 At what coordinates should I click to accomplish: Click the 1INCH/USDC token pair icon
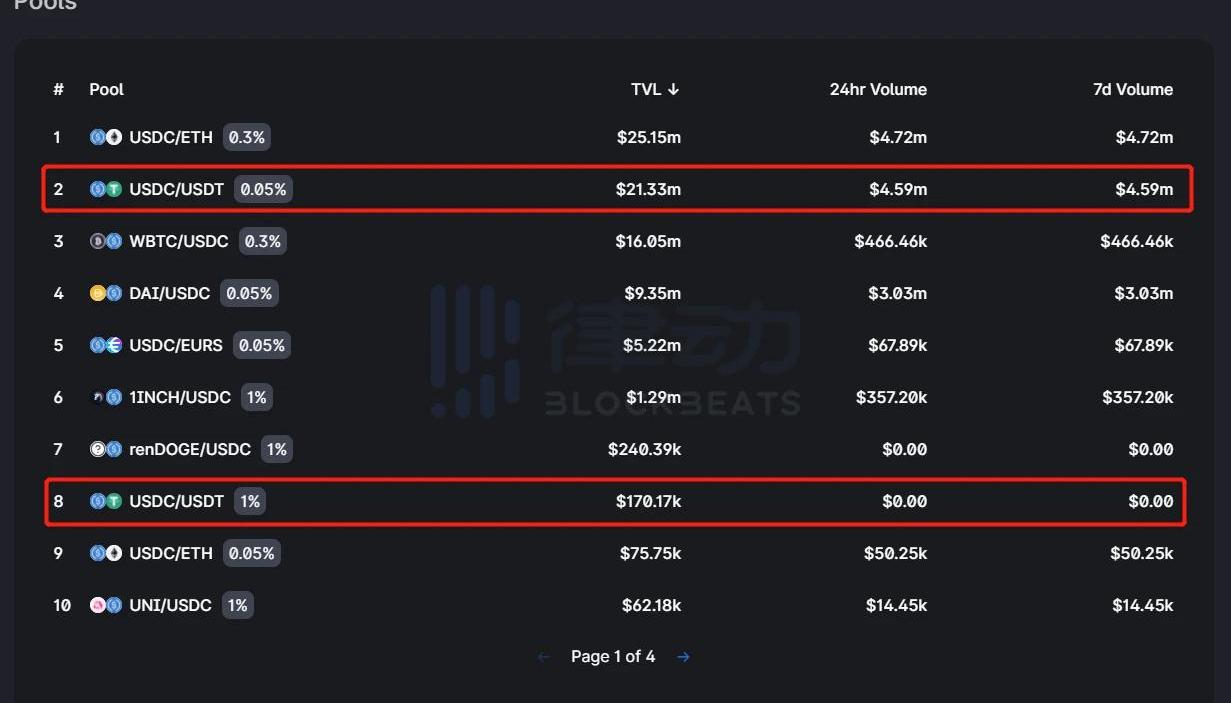pos(105,397)
